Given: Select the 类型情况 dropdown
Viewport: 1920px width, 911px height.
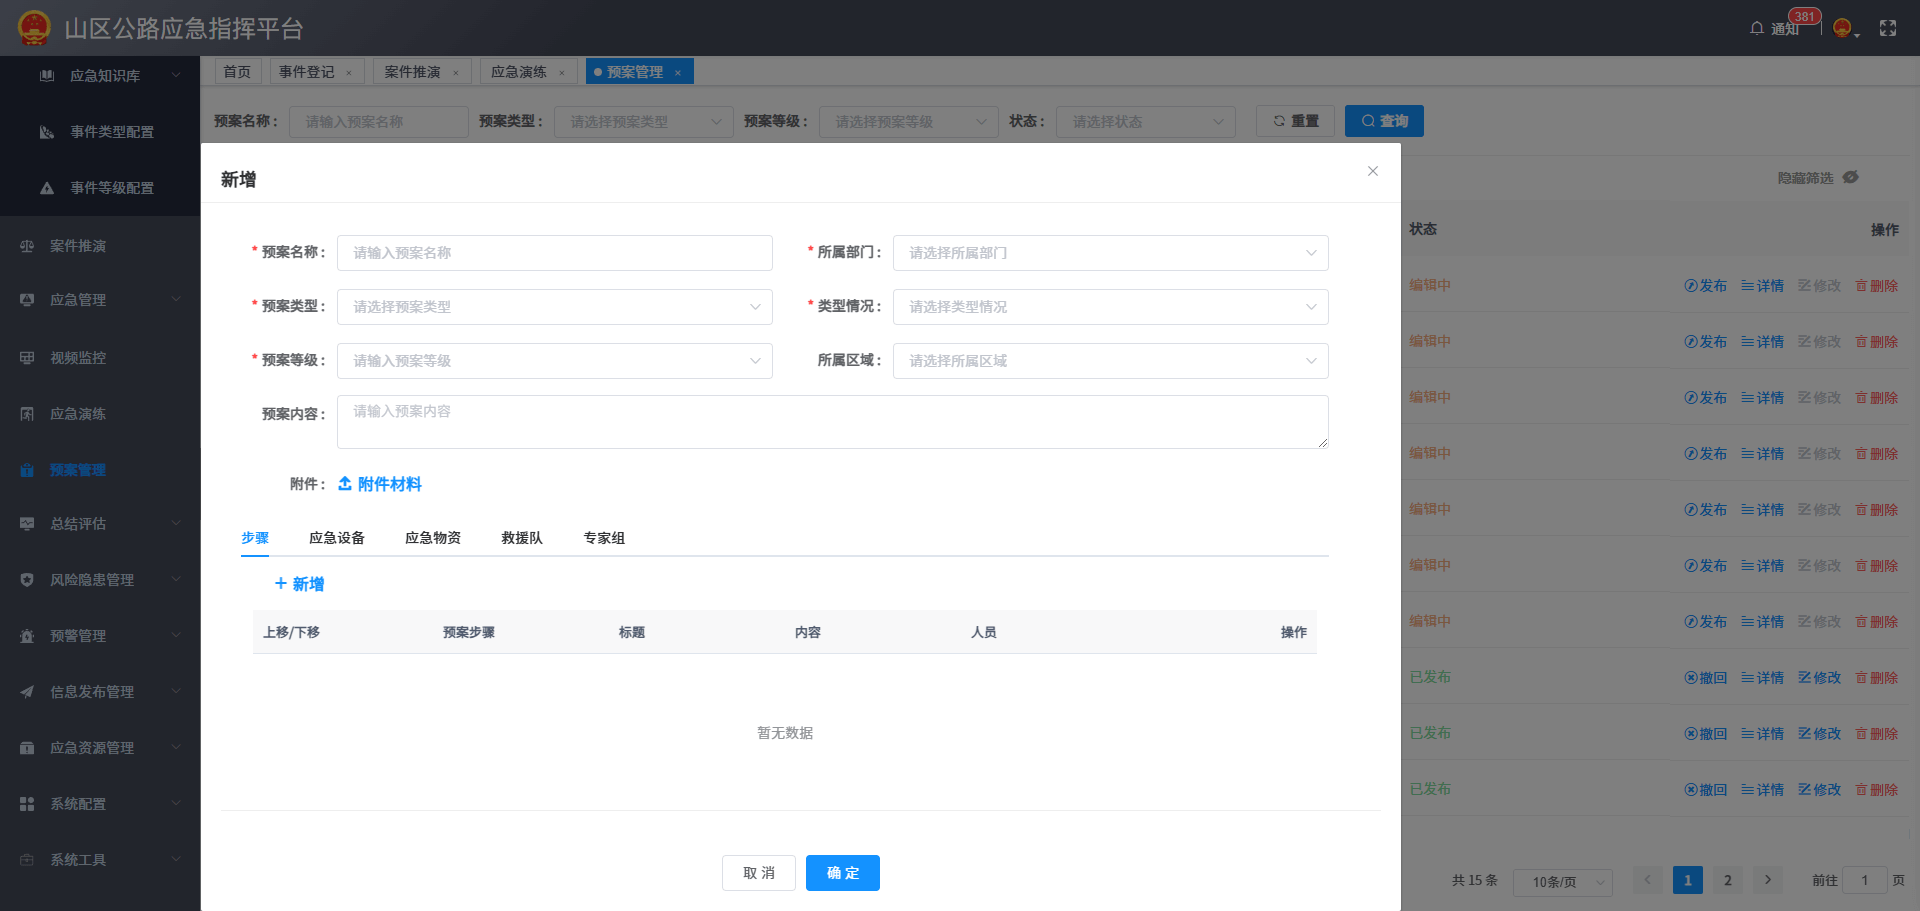Looking at the screenshot, I should [1110, 307].
